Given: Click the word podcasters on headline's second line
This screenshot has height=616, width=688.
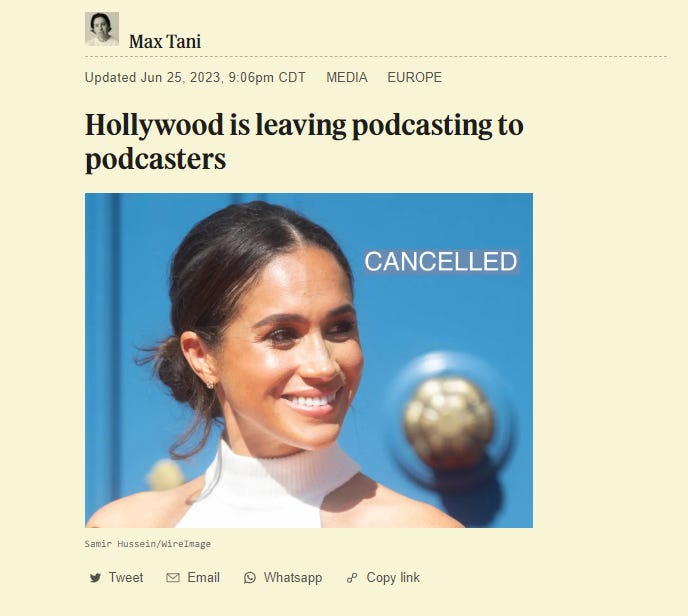Looking at the screenshot, I should (156, 159).
